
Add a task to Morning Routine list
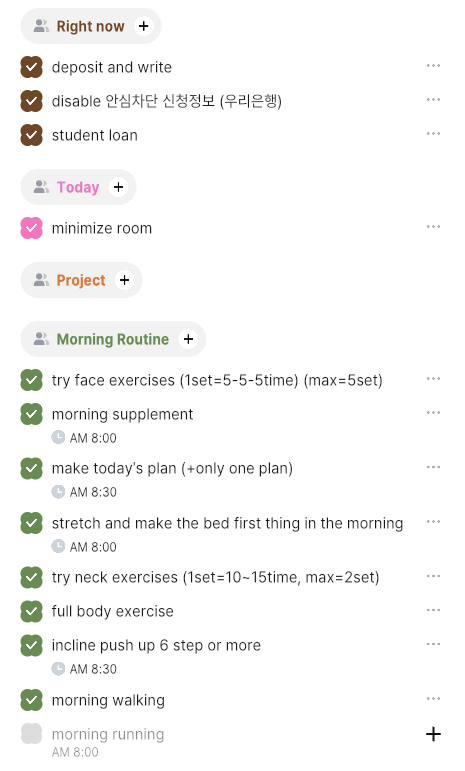188,339
